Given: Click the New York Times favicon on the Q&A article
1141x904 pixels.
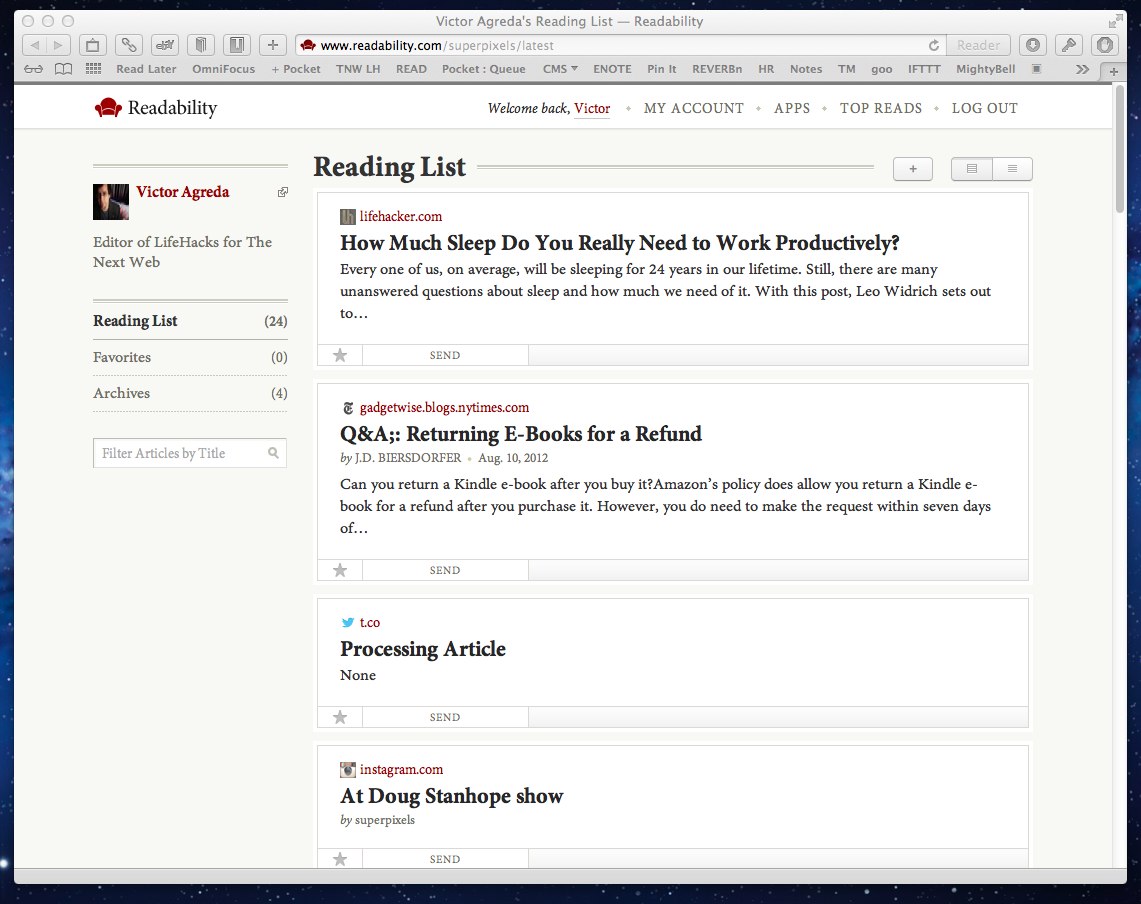Looking at the screenshot, I should (x=347, y=407).
